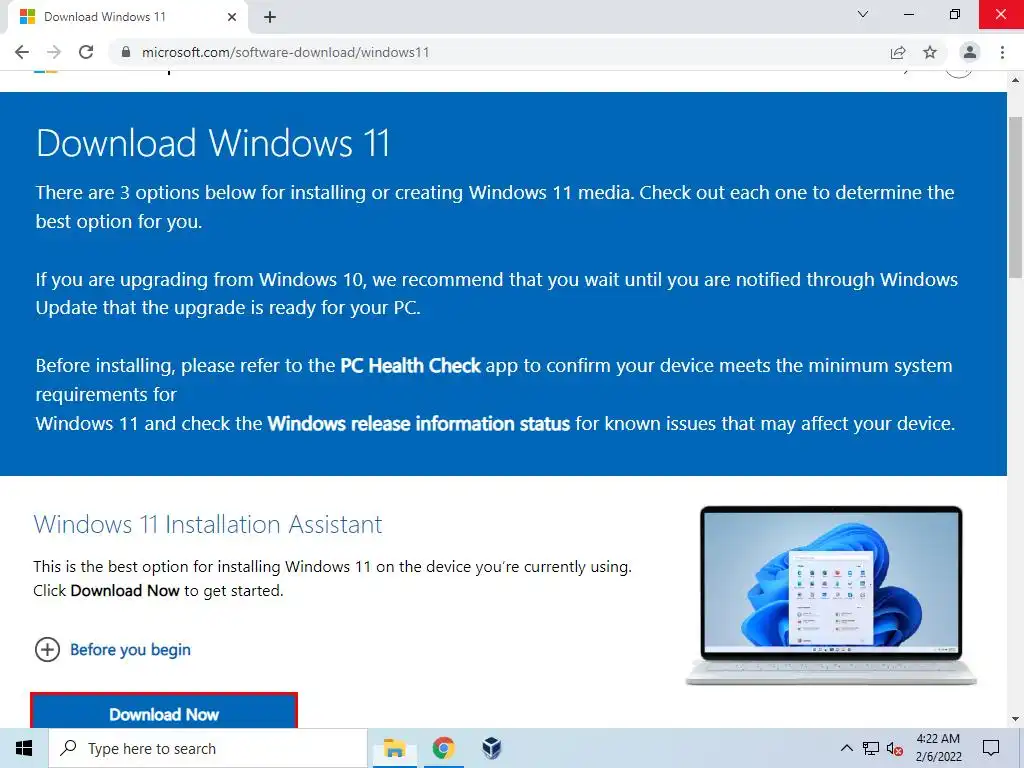The width and height of the screenshot is (1024, 768).
Task: Share this page using the share icon
Action: click(898, 52)
